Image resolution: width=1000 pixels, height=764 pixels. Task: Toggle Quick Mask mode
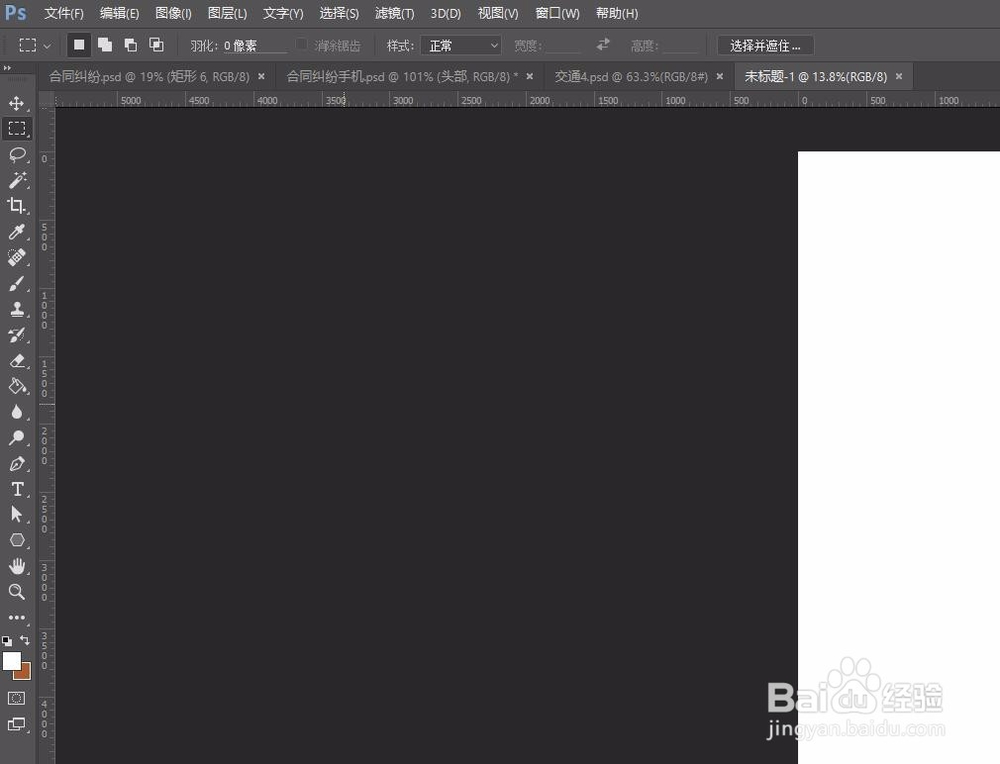point(17,698)
